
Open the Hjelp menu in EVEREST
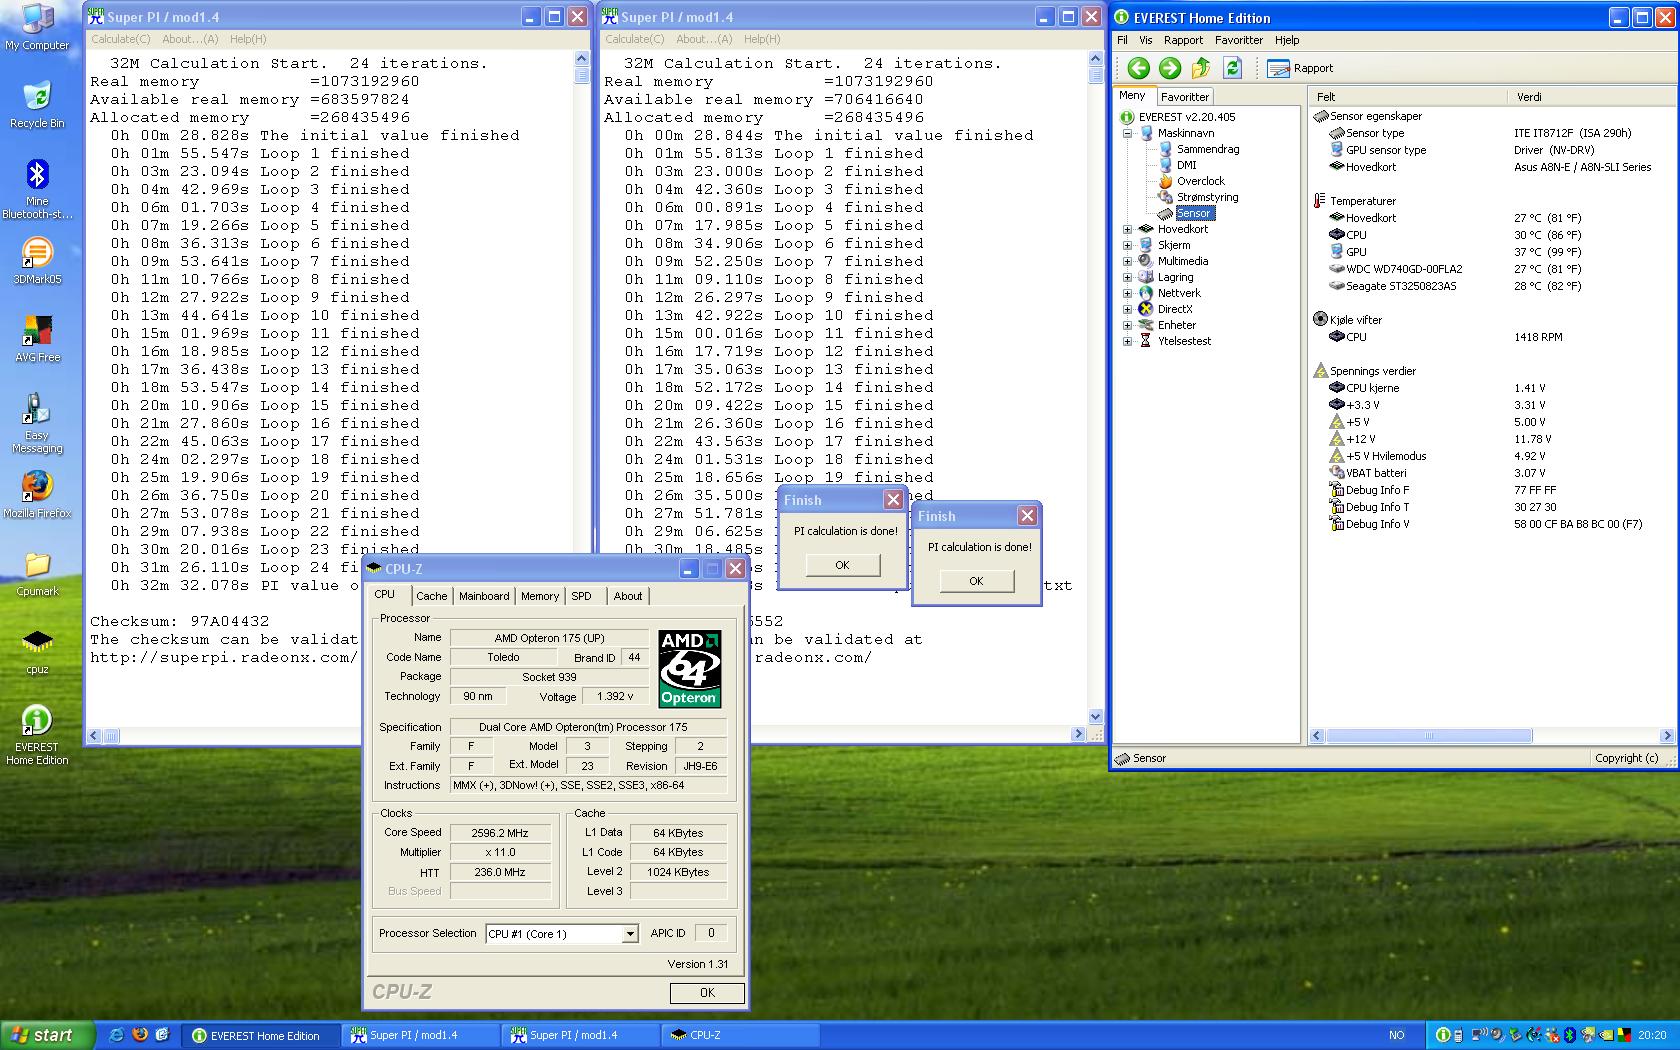(1287, 40)
